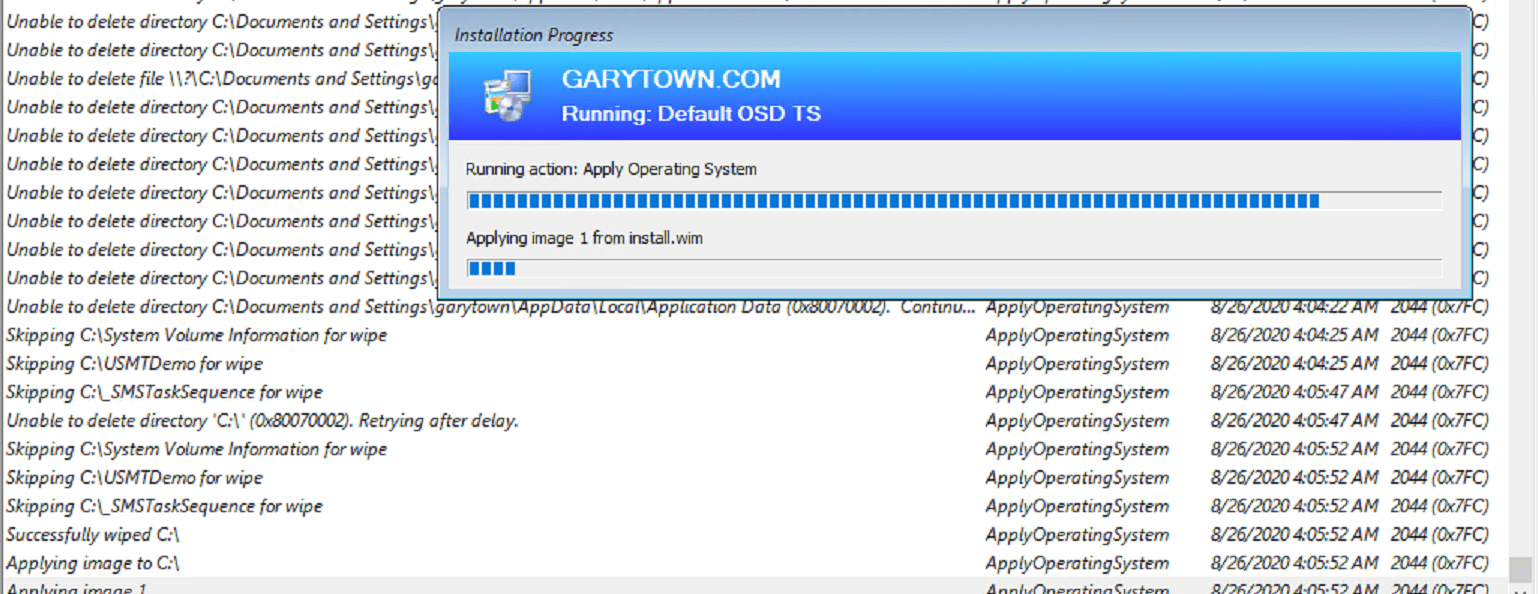This screenshot has width=1538, height=594.
Task: Click the 'Running action: Apply Operating System' label
Action: [611, 169]
